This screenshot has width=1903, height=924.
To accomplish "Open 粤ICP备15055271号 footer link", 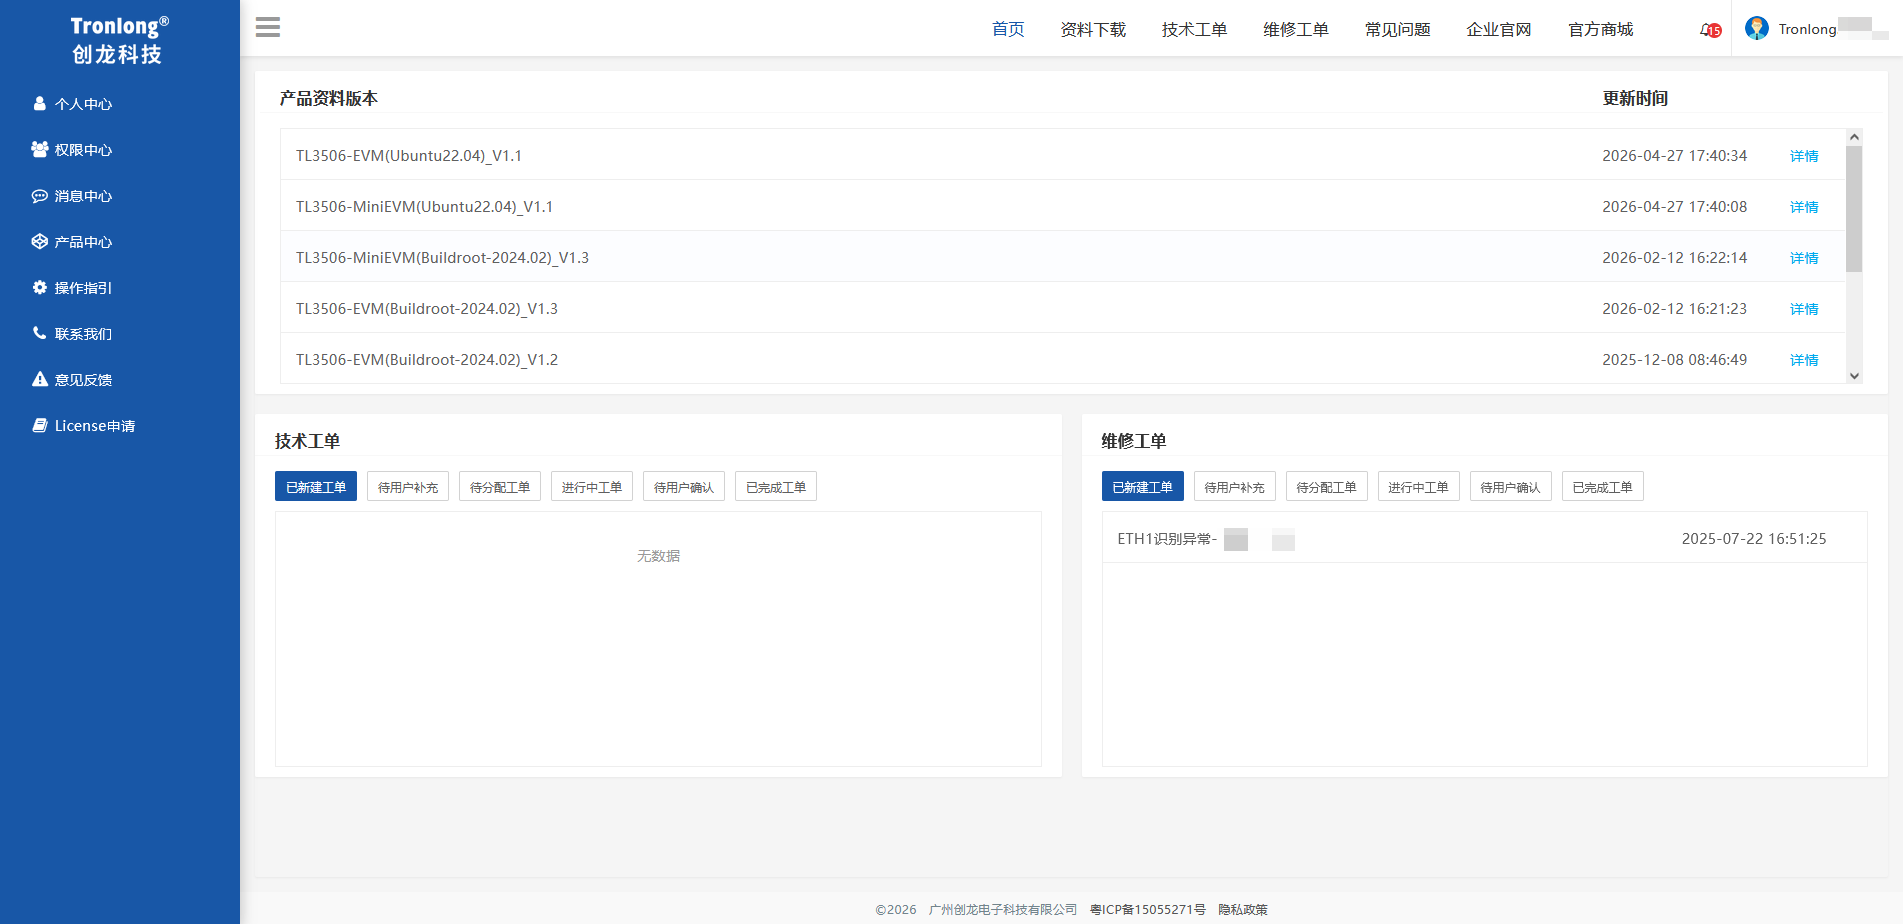I will point(1148,910).
